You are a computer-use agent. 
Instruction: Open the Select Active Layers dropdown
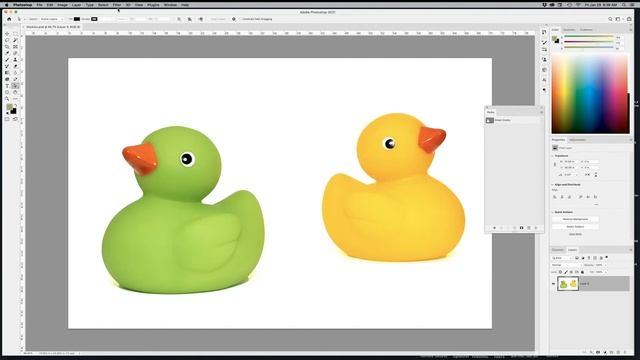pos(51,19)
